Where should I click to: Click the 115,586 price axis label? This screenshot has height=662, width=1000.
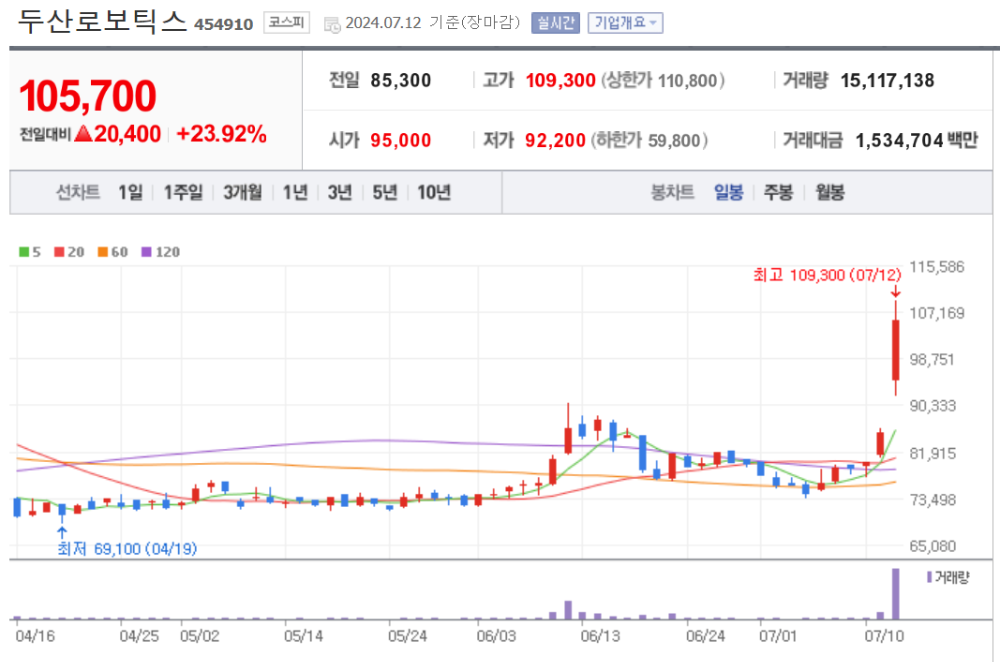(936, 267)
